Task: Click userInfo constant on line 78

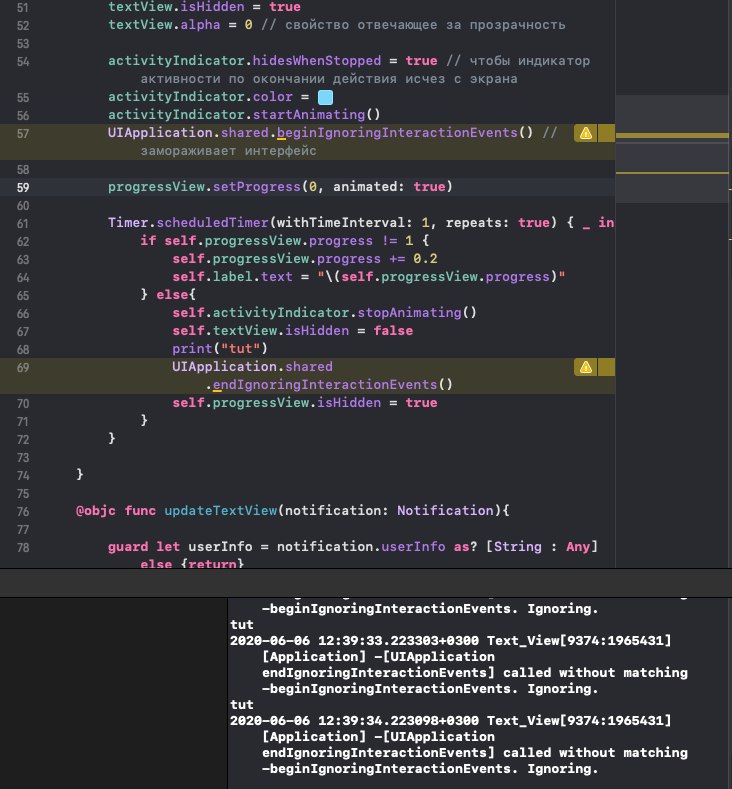Action: (220, 546)
